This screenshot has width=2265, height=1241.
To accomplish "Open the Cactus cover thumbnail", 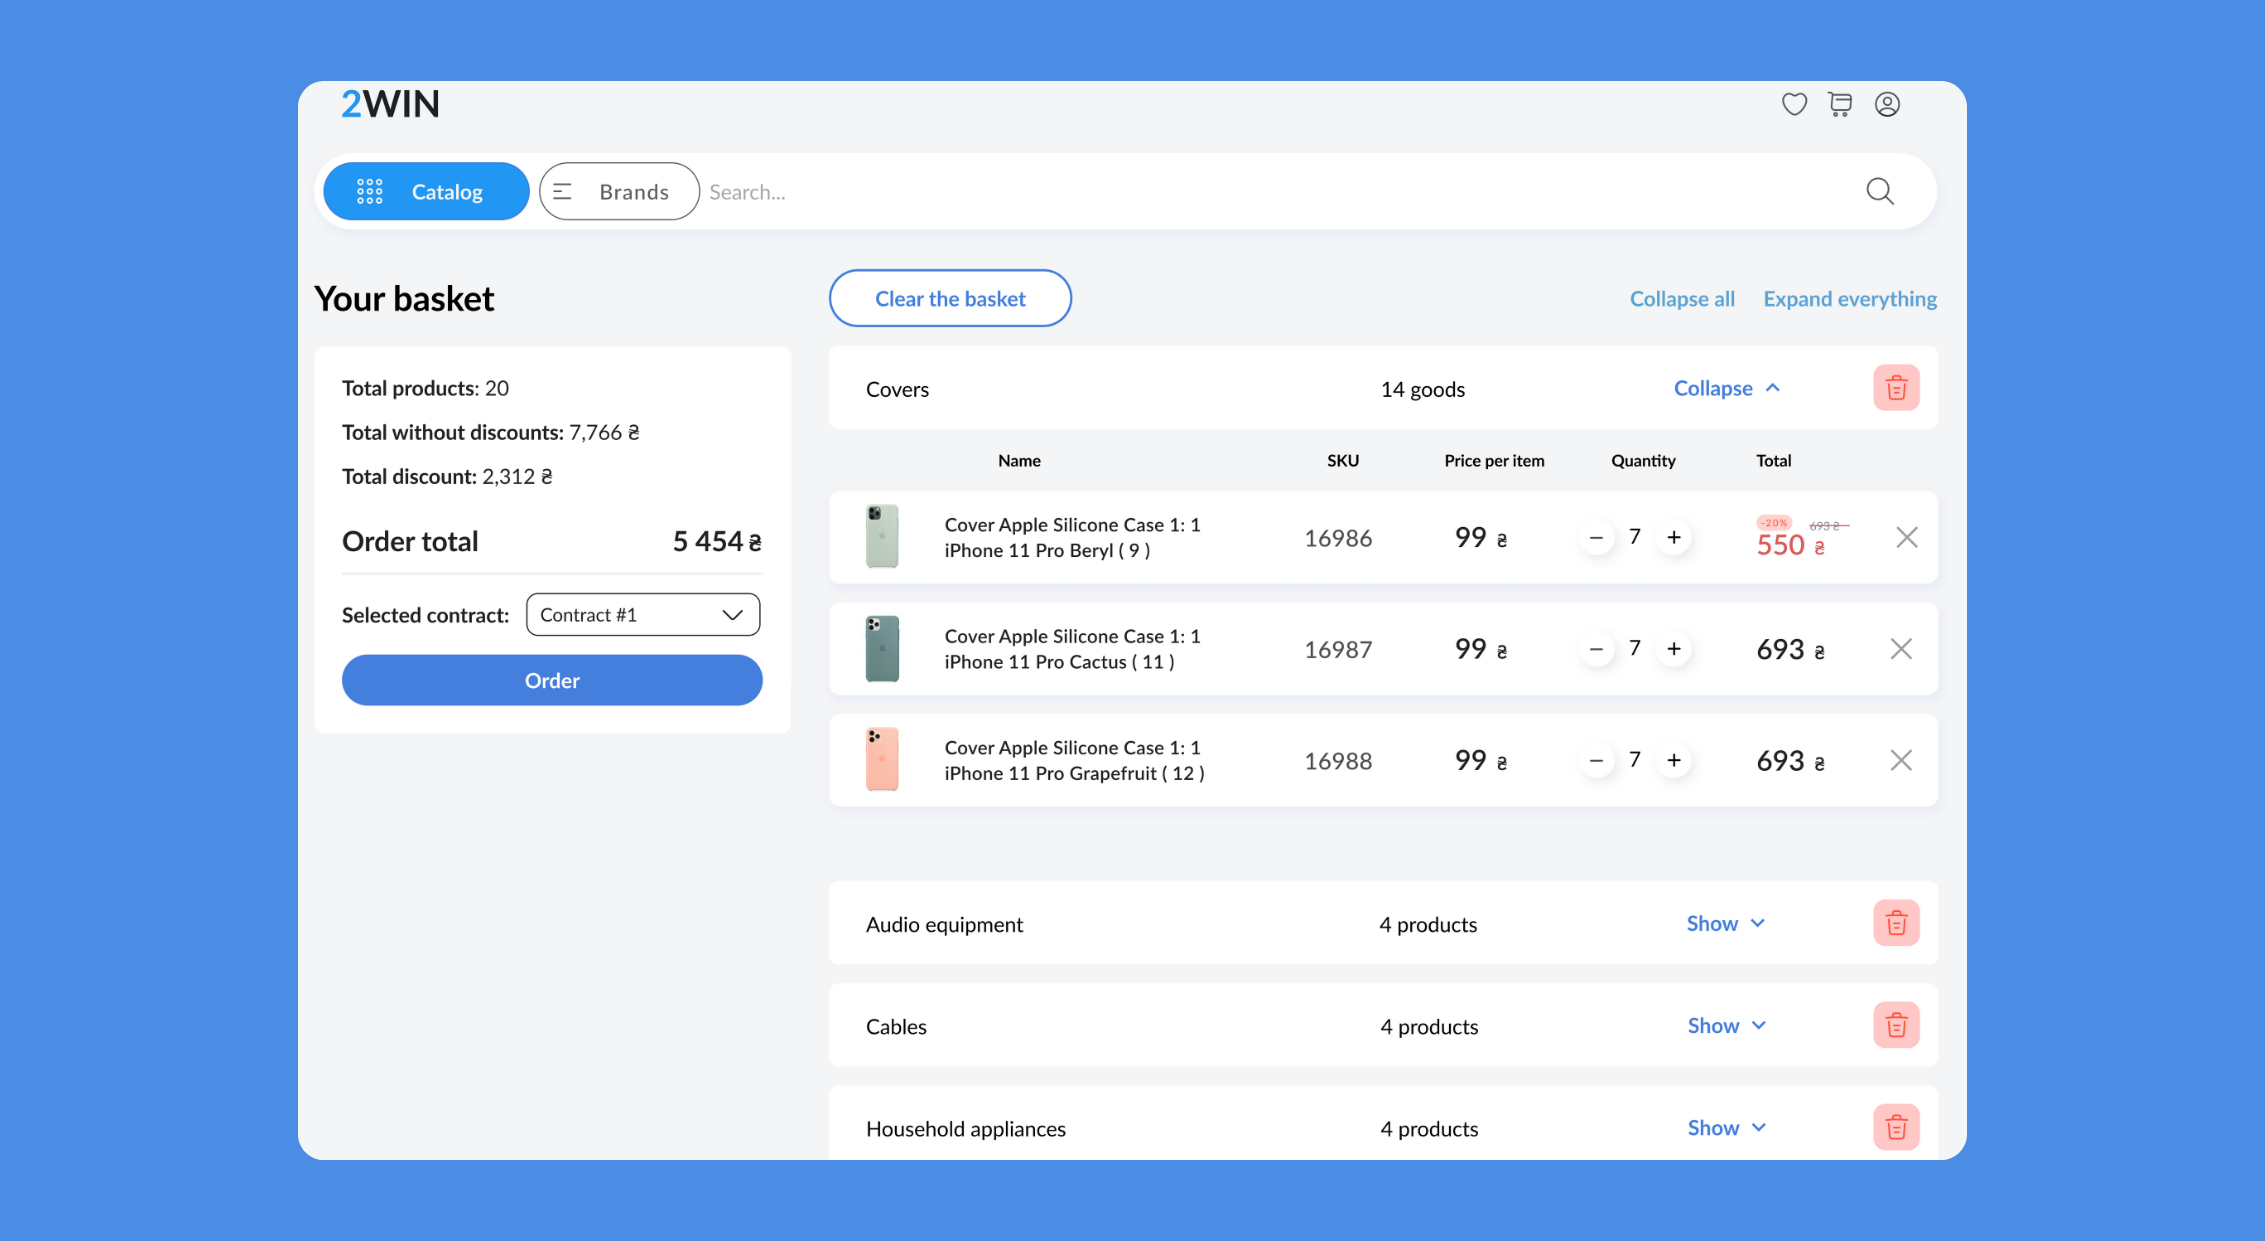I will pos(882,648).
